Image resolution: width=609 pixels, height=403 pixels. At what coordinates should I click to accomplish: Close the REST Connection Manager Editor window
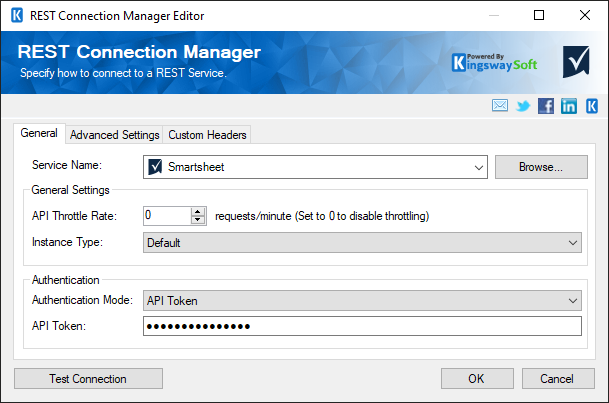coord(585,15)
